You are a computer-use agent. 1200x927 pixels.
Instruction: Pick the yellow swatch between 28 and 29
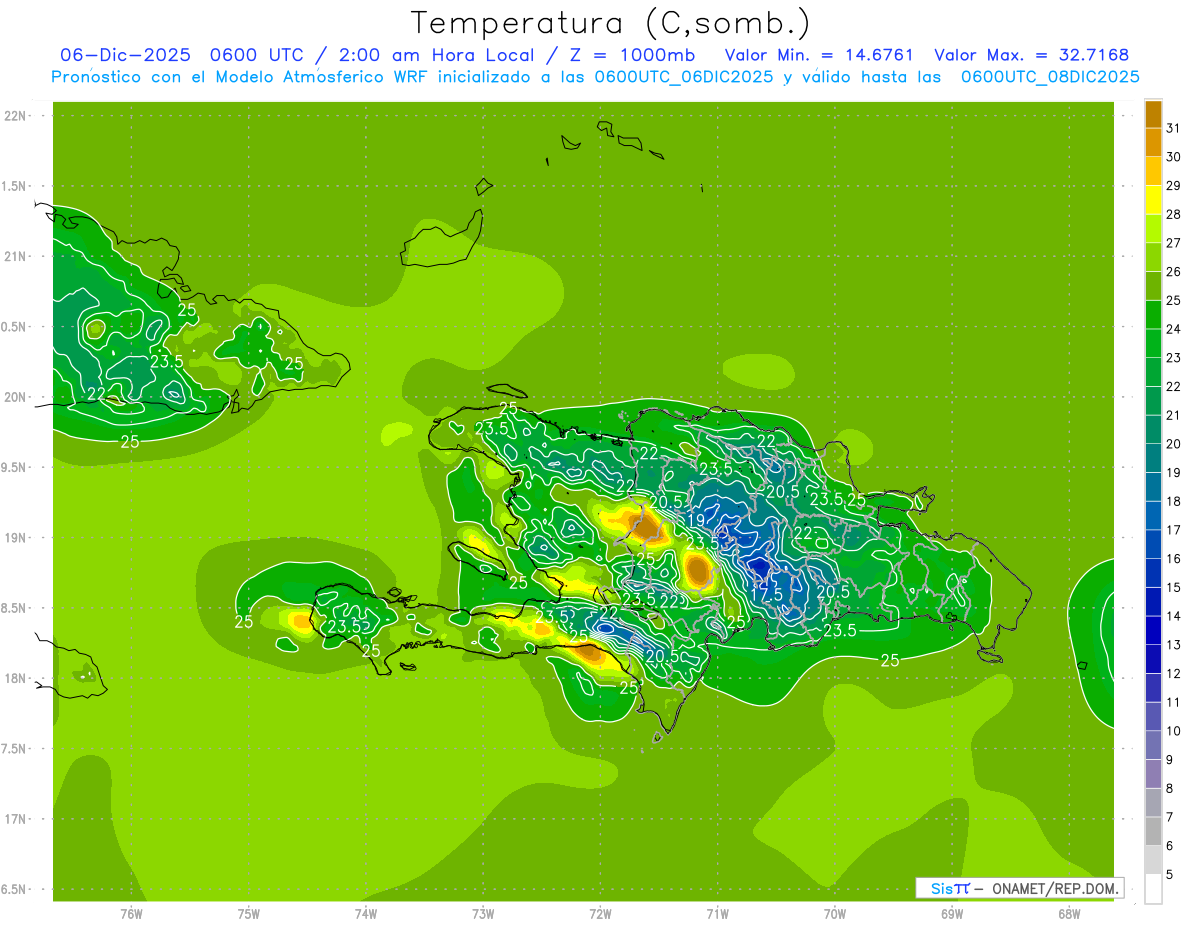[1153, 200]
